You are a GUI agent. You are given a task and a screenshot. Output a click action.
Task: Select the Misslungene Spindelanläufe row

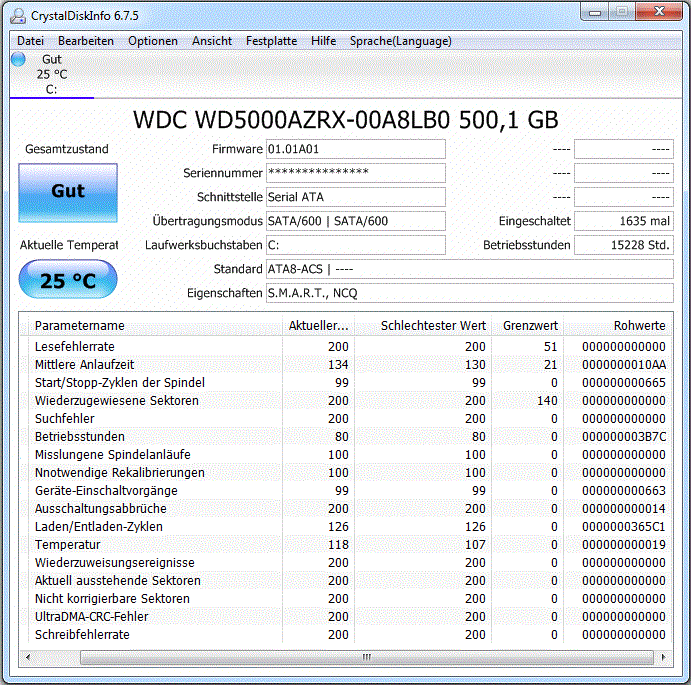[x=346, y=455]
